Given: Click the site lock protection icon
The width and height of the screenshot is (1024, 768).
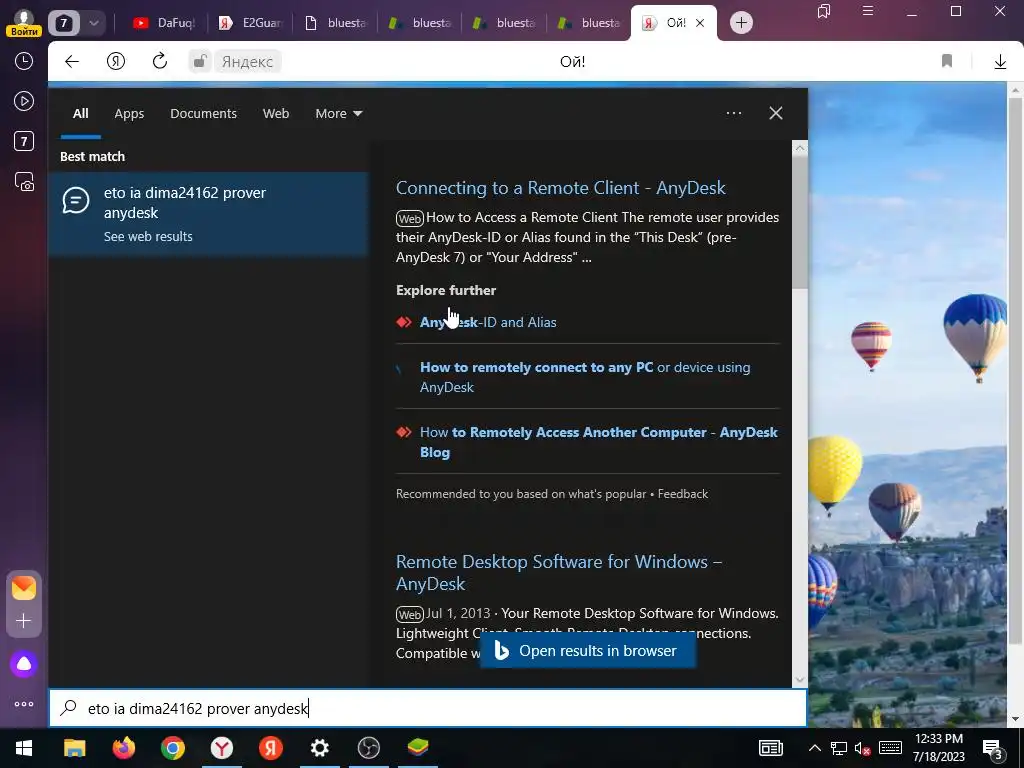Looking at the screenshot, I should click(199, 61).
